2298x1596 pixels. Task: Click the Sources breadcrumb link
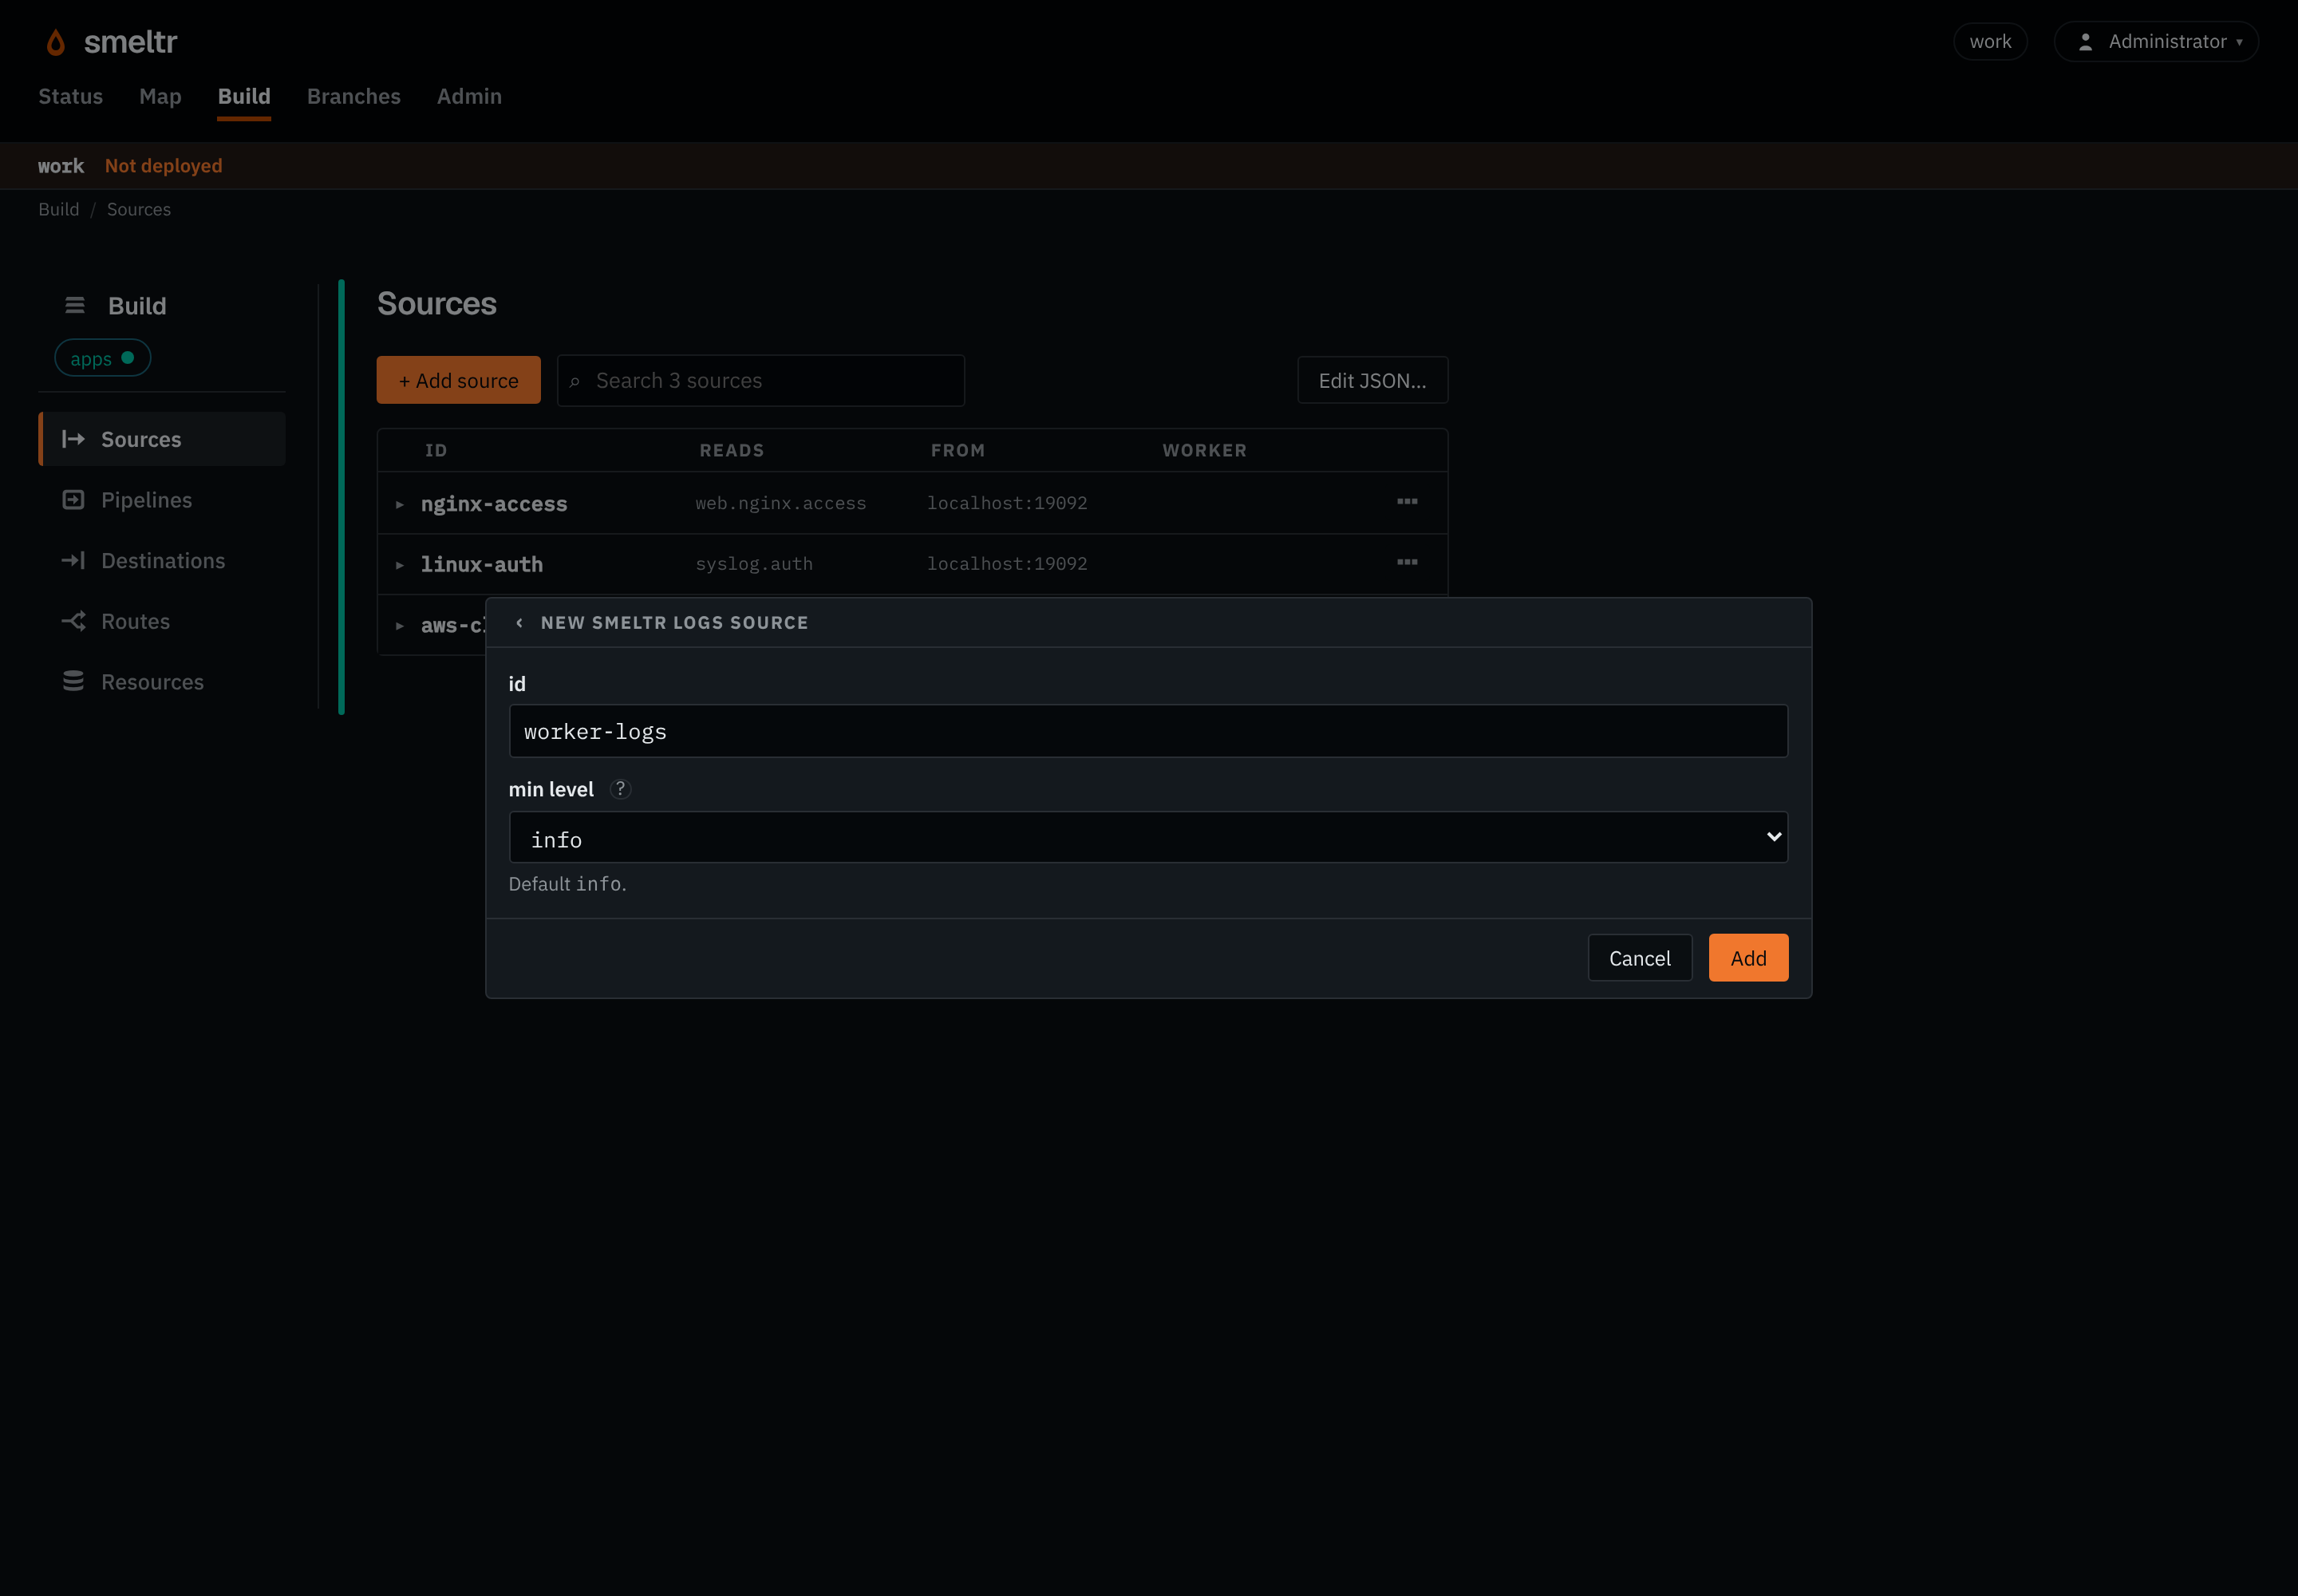point(139,209)
